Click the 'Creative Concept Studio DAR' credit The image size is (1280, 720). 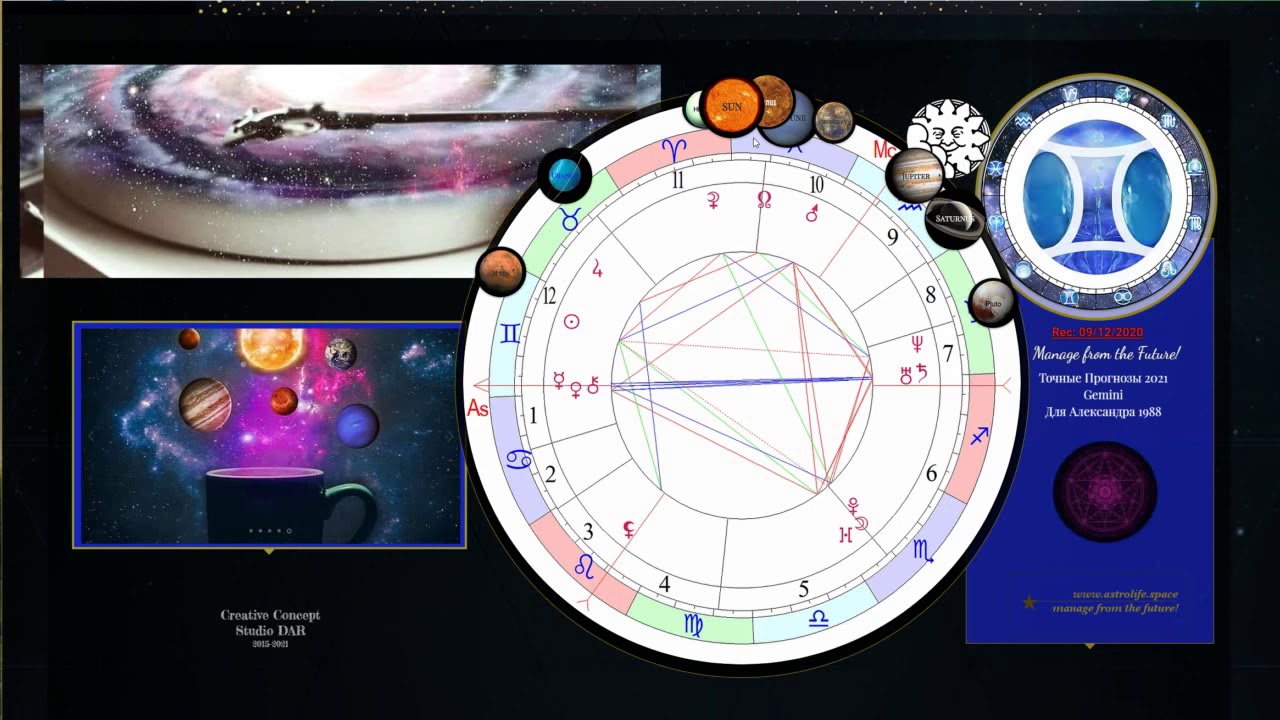tap(270, 623)
